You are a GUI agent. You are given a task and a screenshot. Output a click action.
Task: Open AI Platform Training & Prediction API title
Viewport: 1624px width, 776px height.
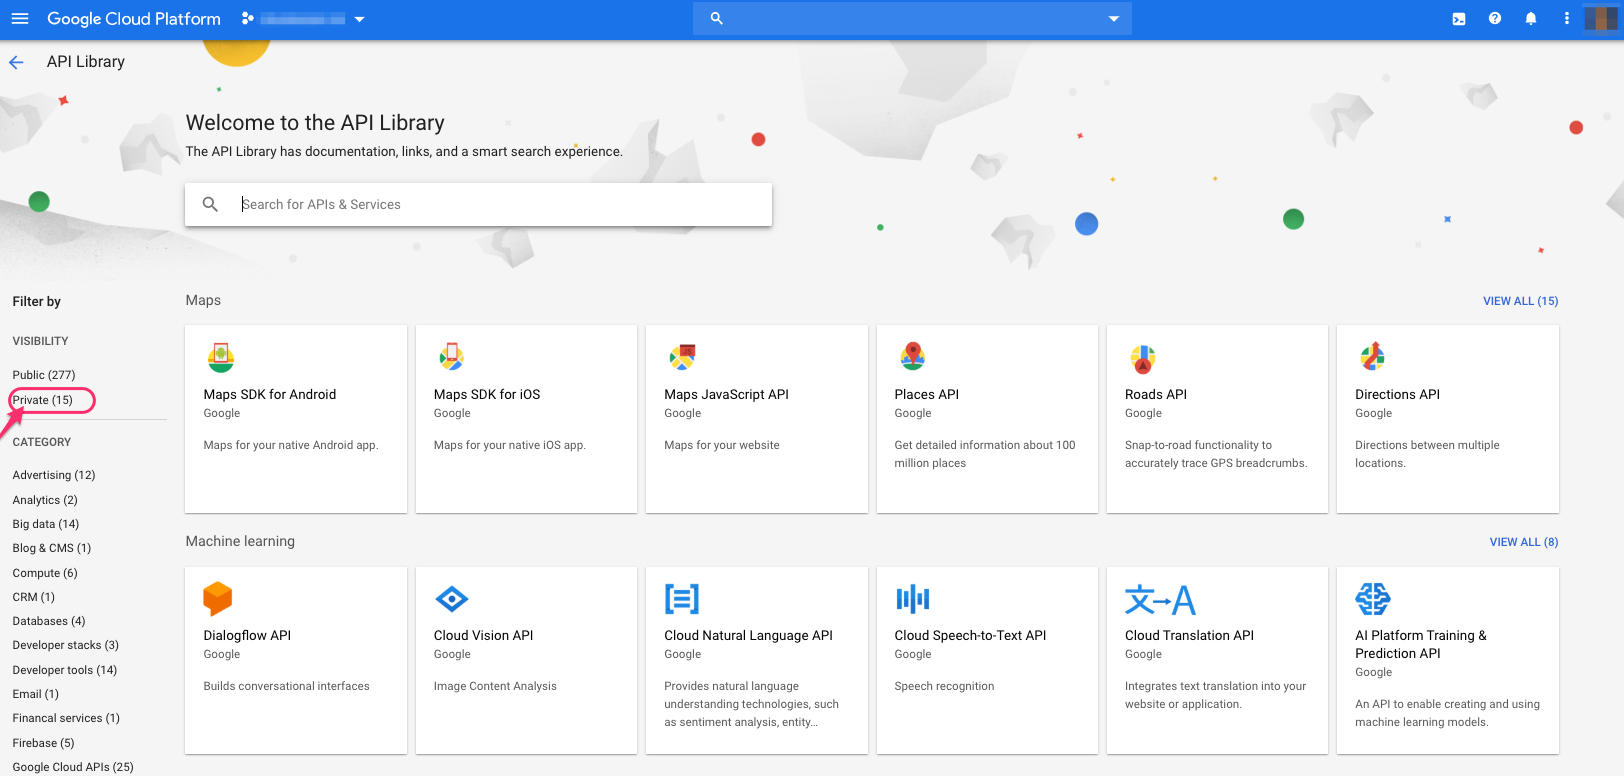pyautogui.click(x=1421, y=644)
